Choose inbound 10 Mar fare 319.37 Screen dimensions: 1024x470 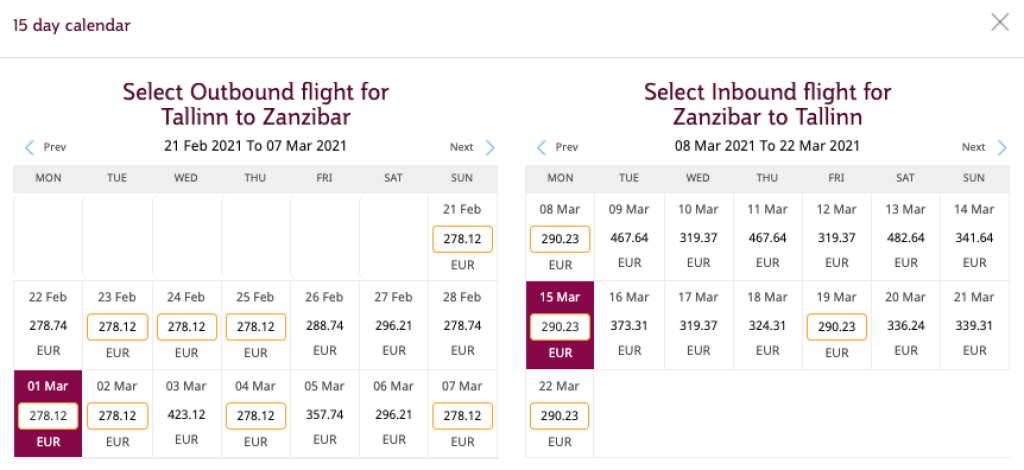[698, 238]
